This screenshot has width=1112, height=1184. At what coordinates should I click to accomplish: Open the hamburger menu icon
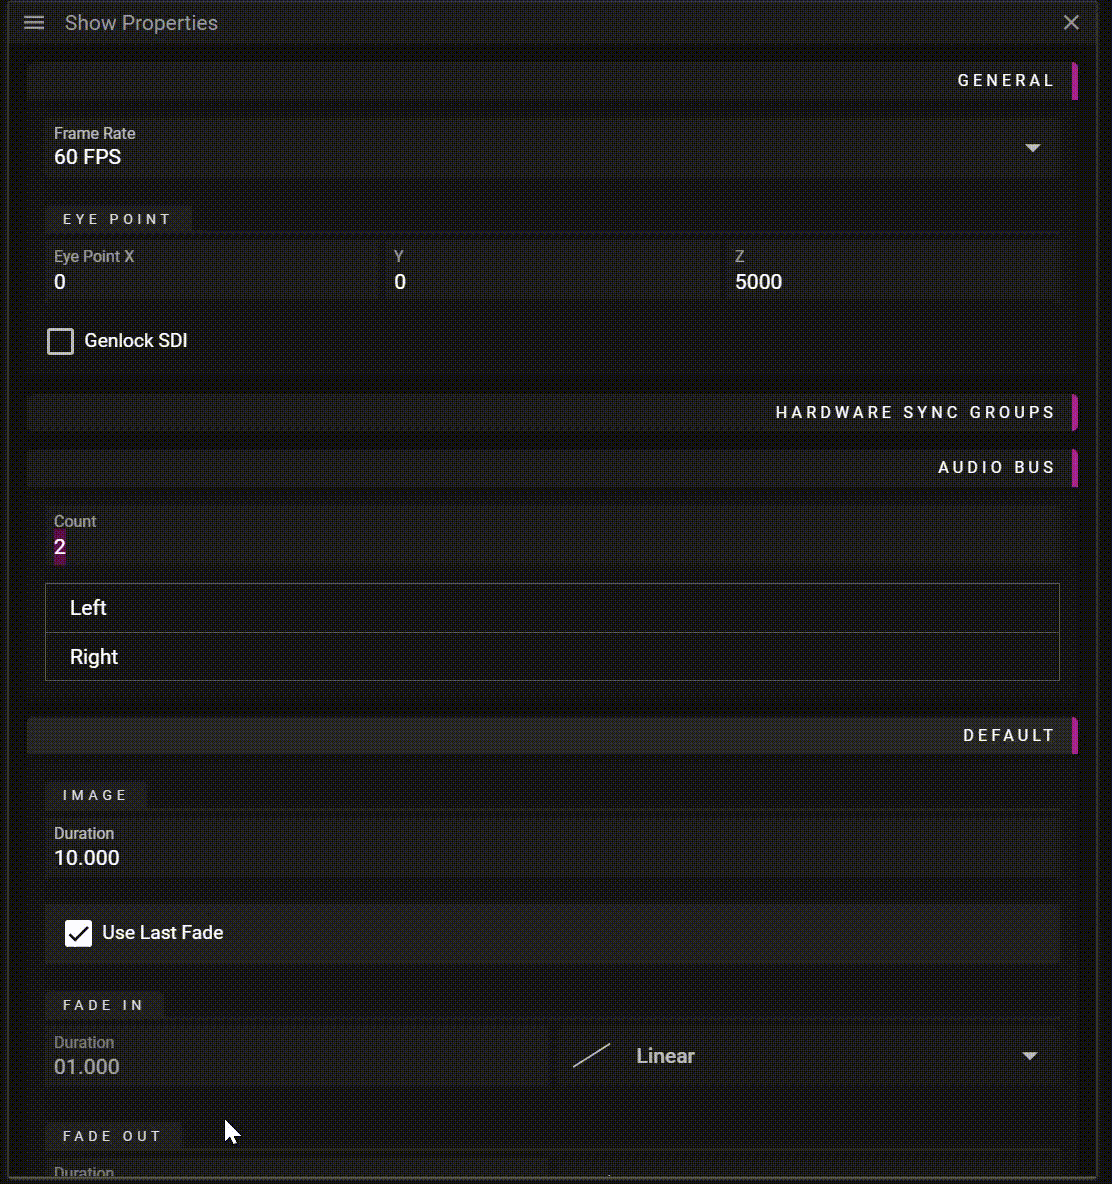pyautogui.click(x=34, y=23)
